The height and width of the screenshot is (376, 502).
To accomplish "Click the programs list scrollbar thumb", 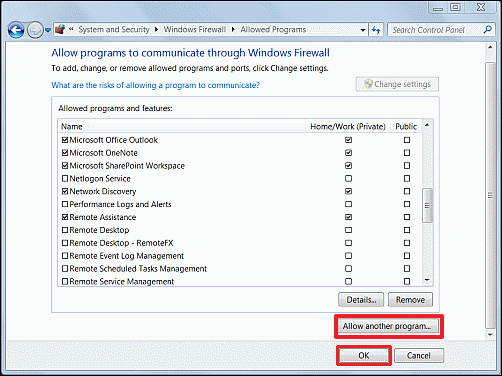I will coord(427,205).
